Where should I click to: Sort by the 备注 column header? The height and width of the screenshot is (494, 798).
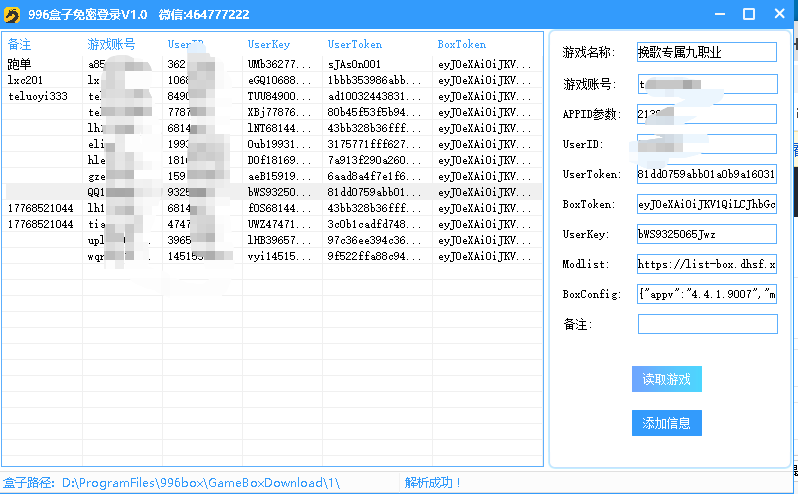click(x=20, y=45)
